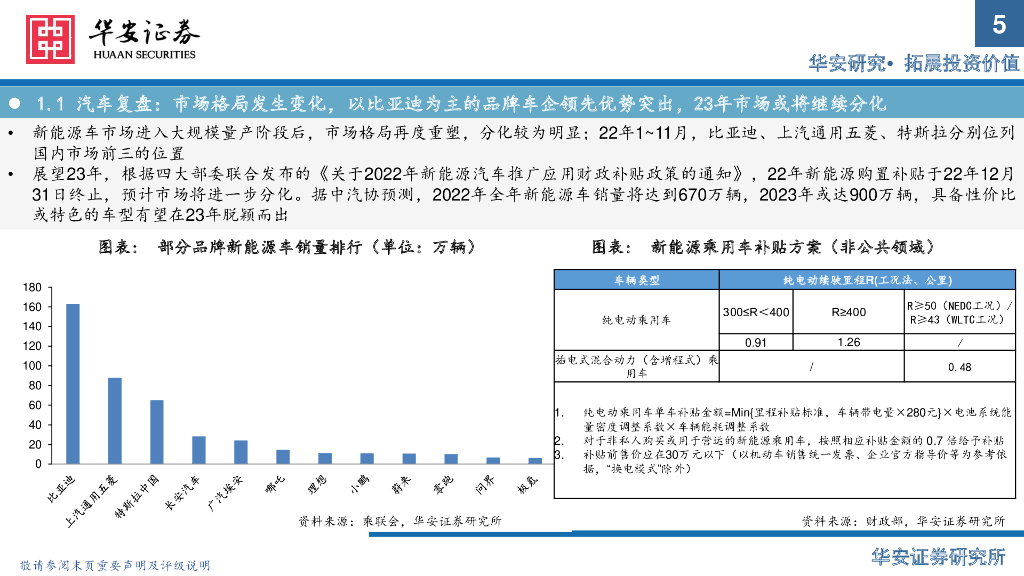Click the axis label 广汽埃安
The width and height of the screenshot is (1024, 576).
tap(225, 493)
